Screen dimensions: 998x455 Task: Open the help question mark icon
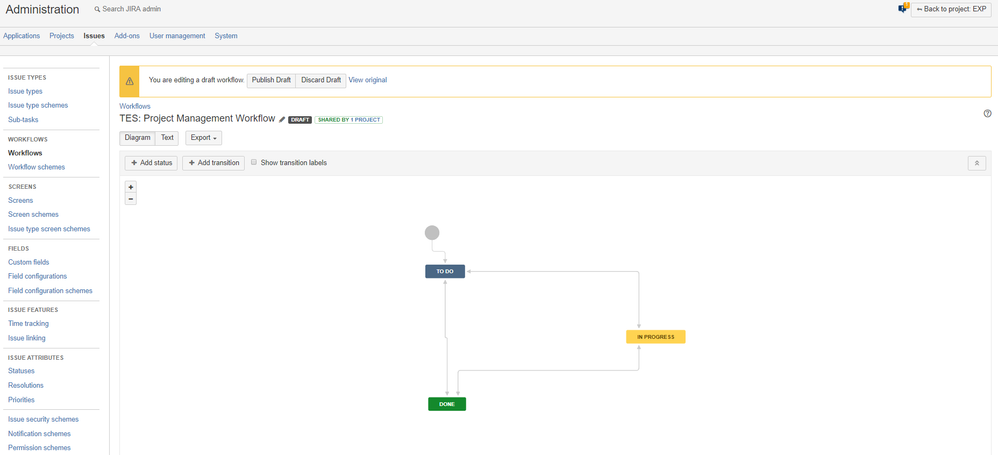[x=987, y=113]
